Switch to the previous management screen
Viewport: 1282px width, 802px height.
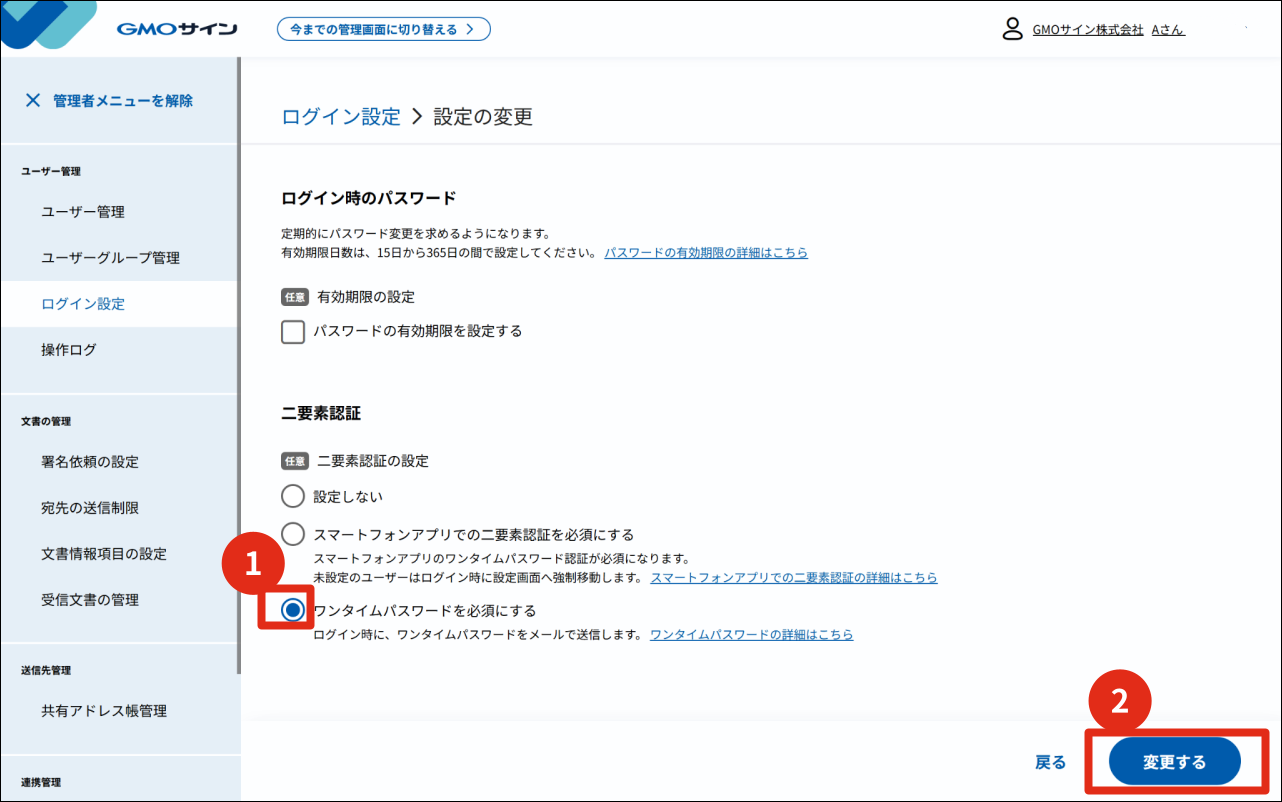click(383, 29)
